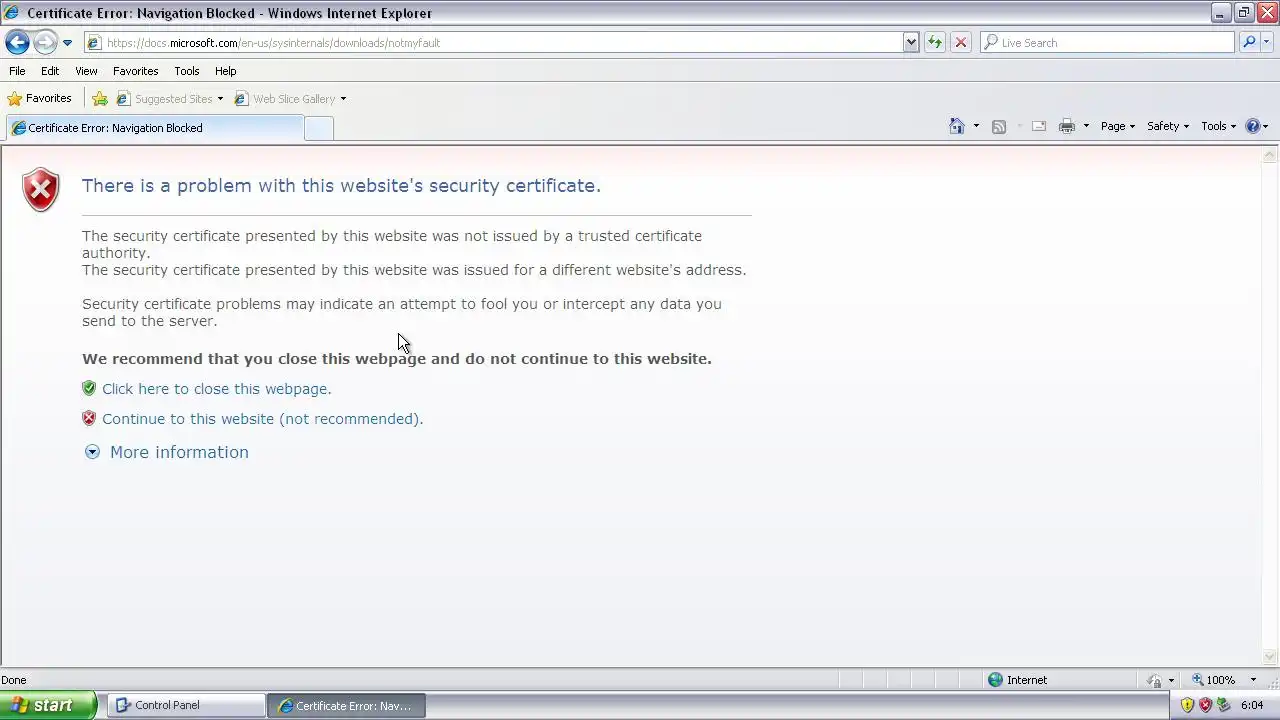Click Continue to this website link
Screen dimensions: 1280x720
[262, 419]
